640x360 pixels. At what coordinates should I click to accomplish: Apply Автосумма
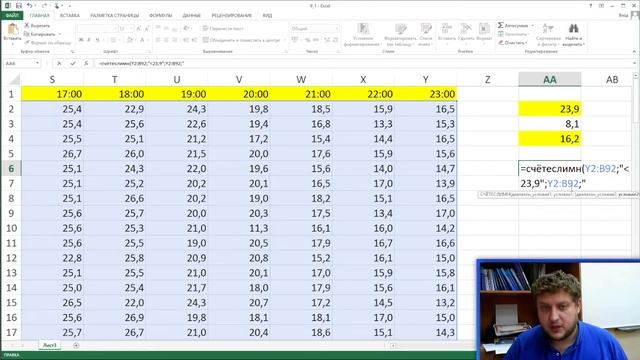(513, 26)
